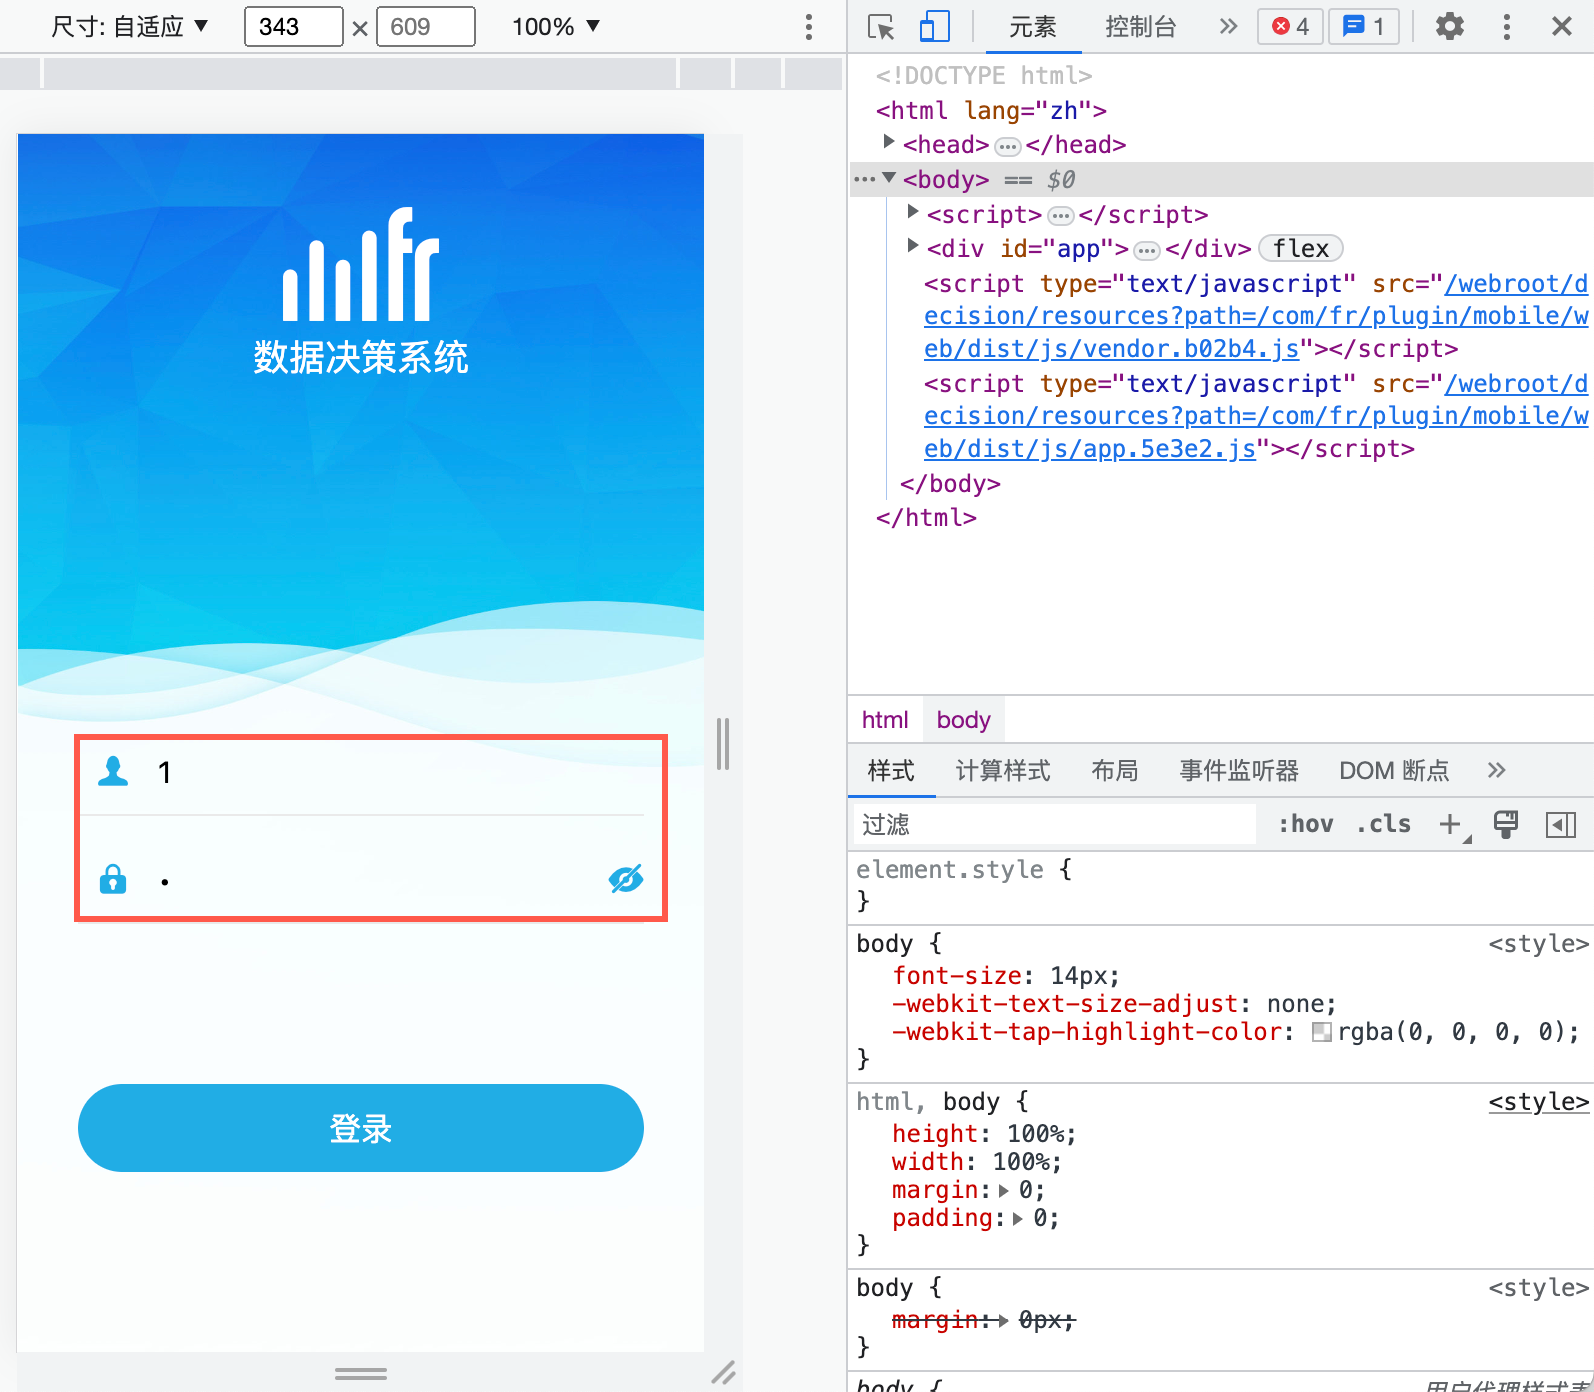The image size is (1594, 1392).
Task: Open the vendor.b02b4.js script link
Action: click(1256, 316)
